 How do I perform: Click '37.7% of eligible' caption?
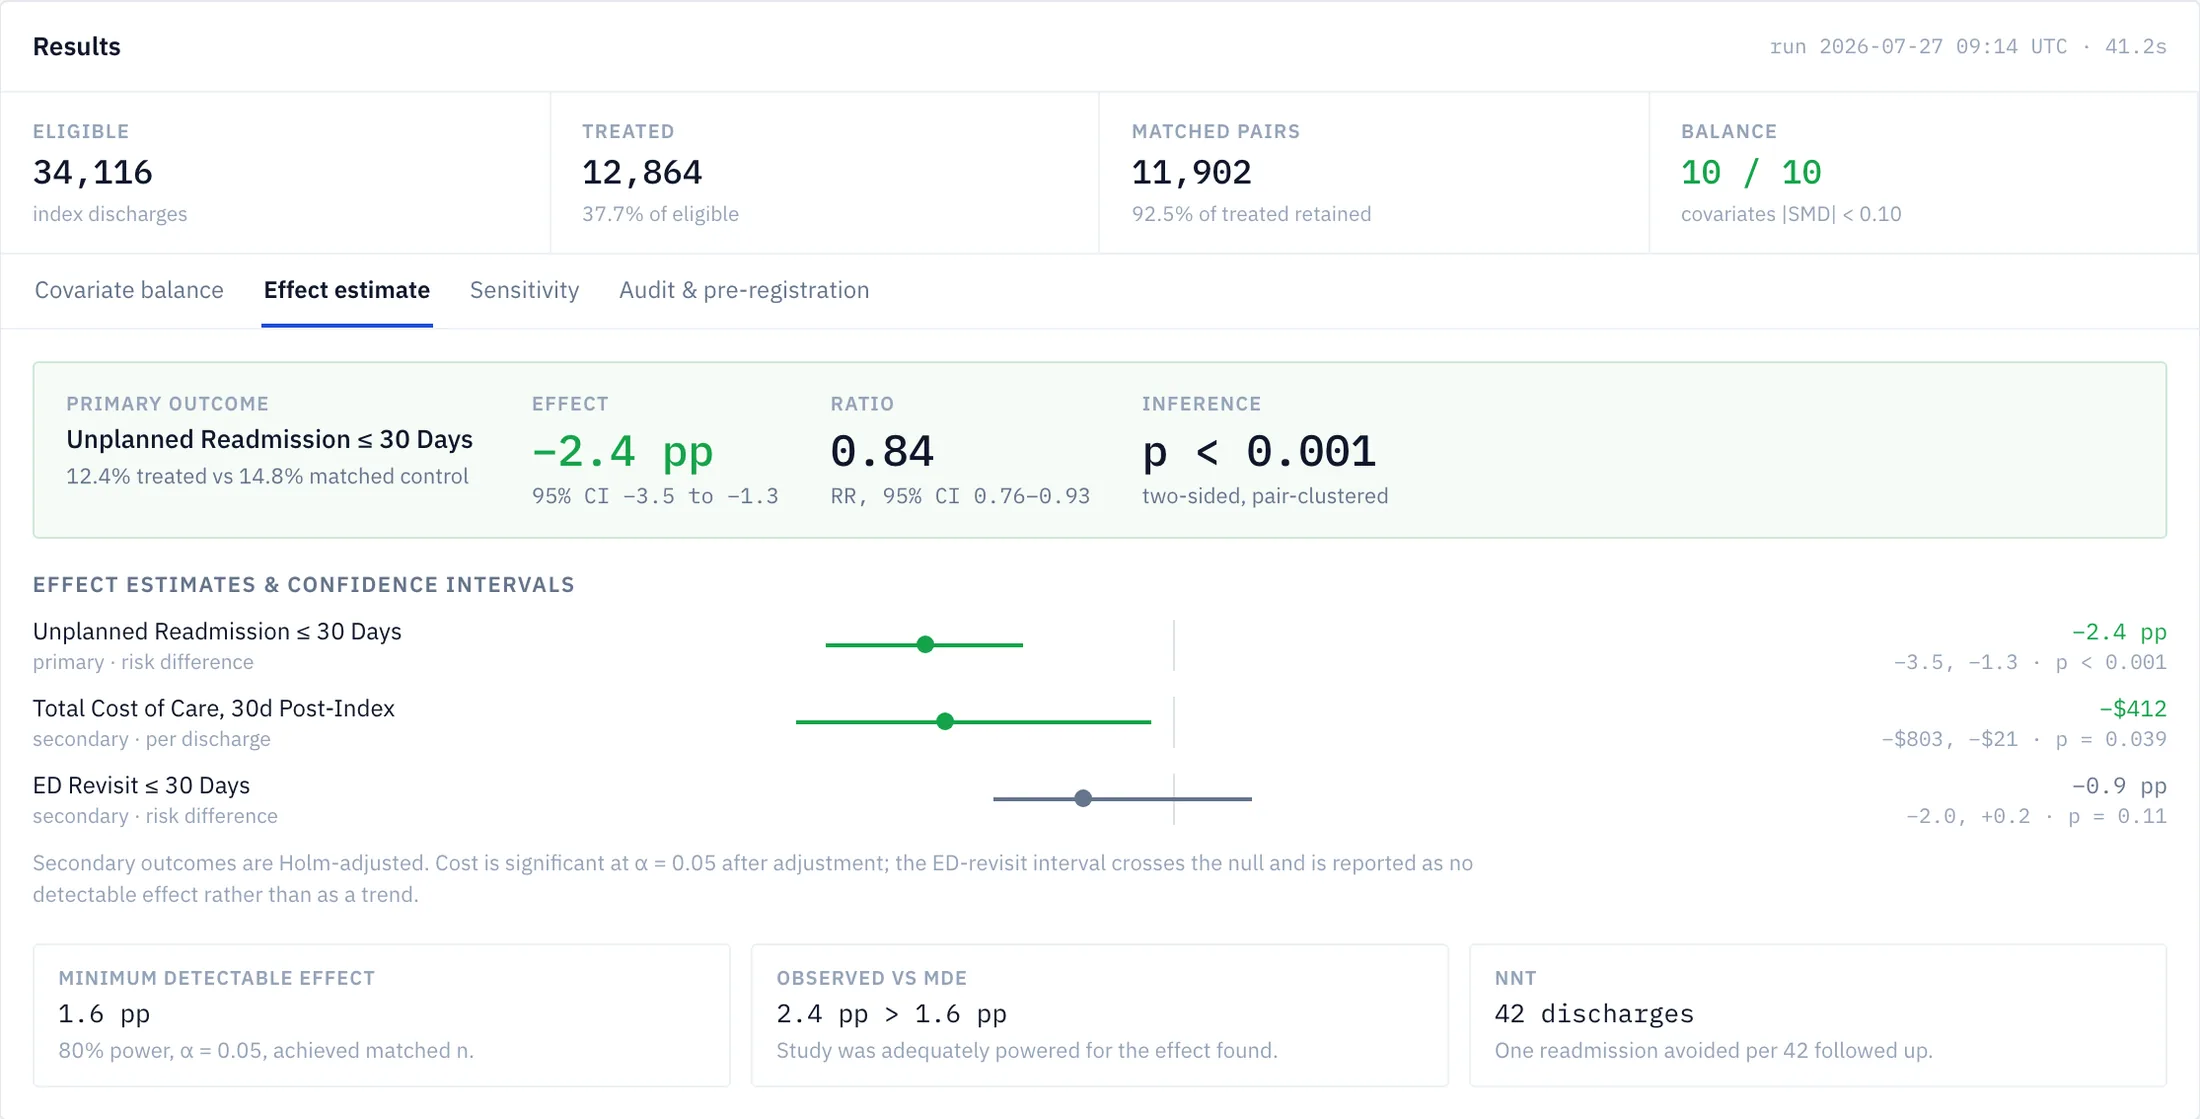(660, 214)
